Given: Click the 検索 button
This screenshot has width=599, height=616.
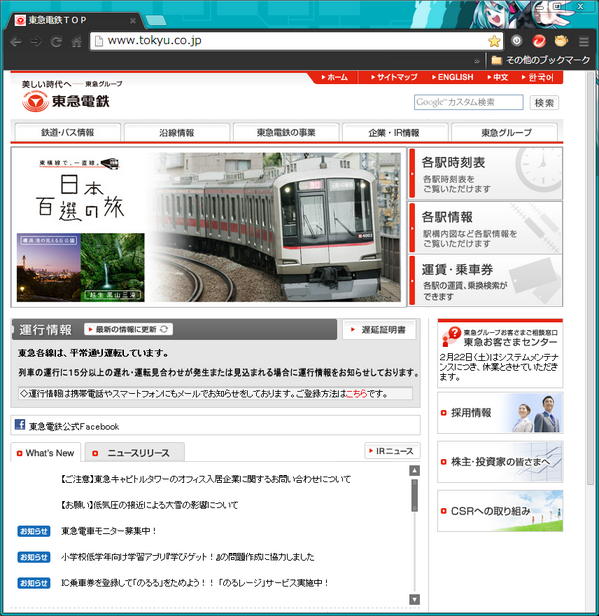Looking at the screenshot, I should coord(544,103).
